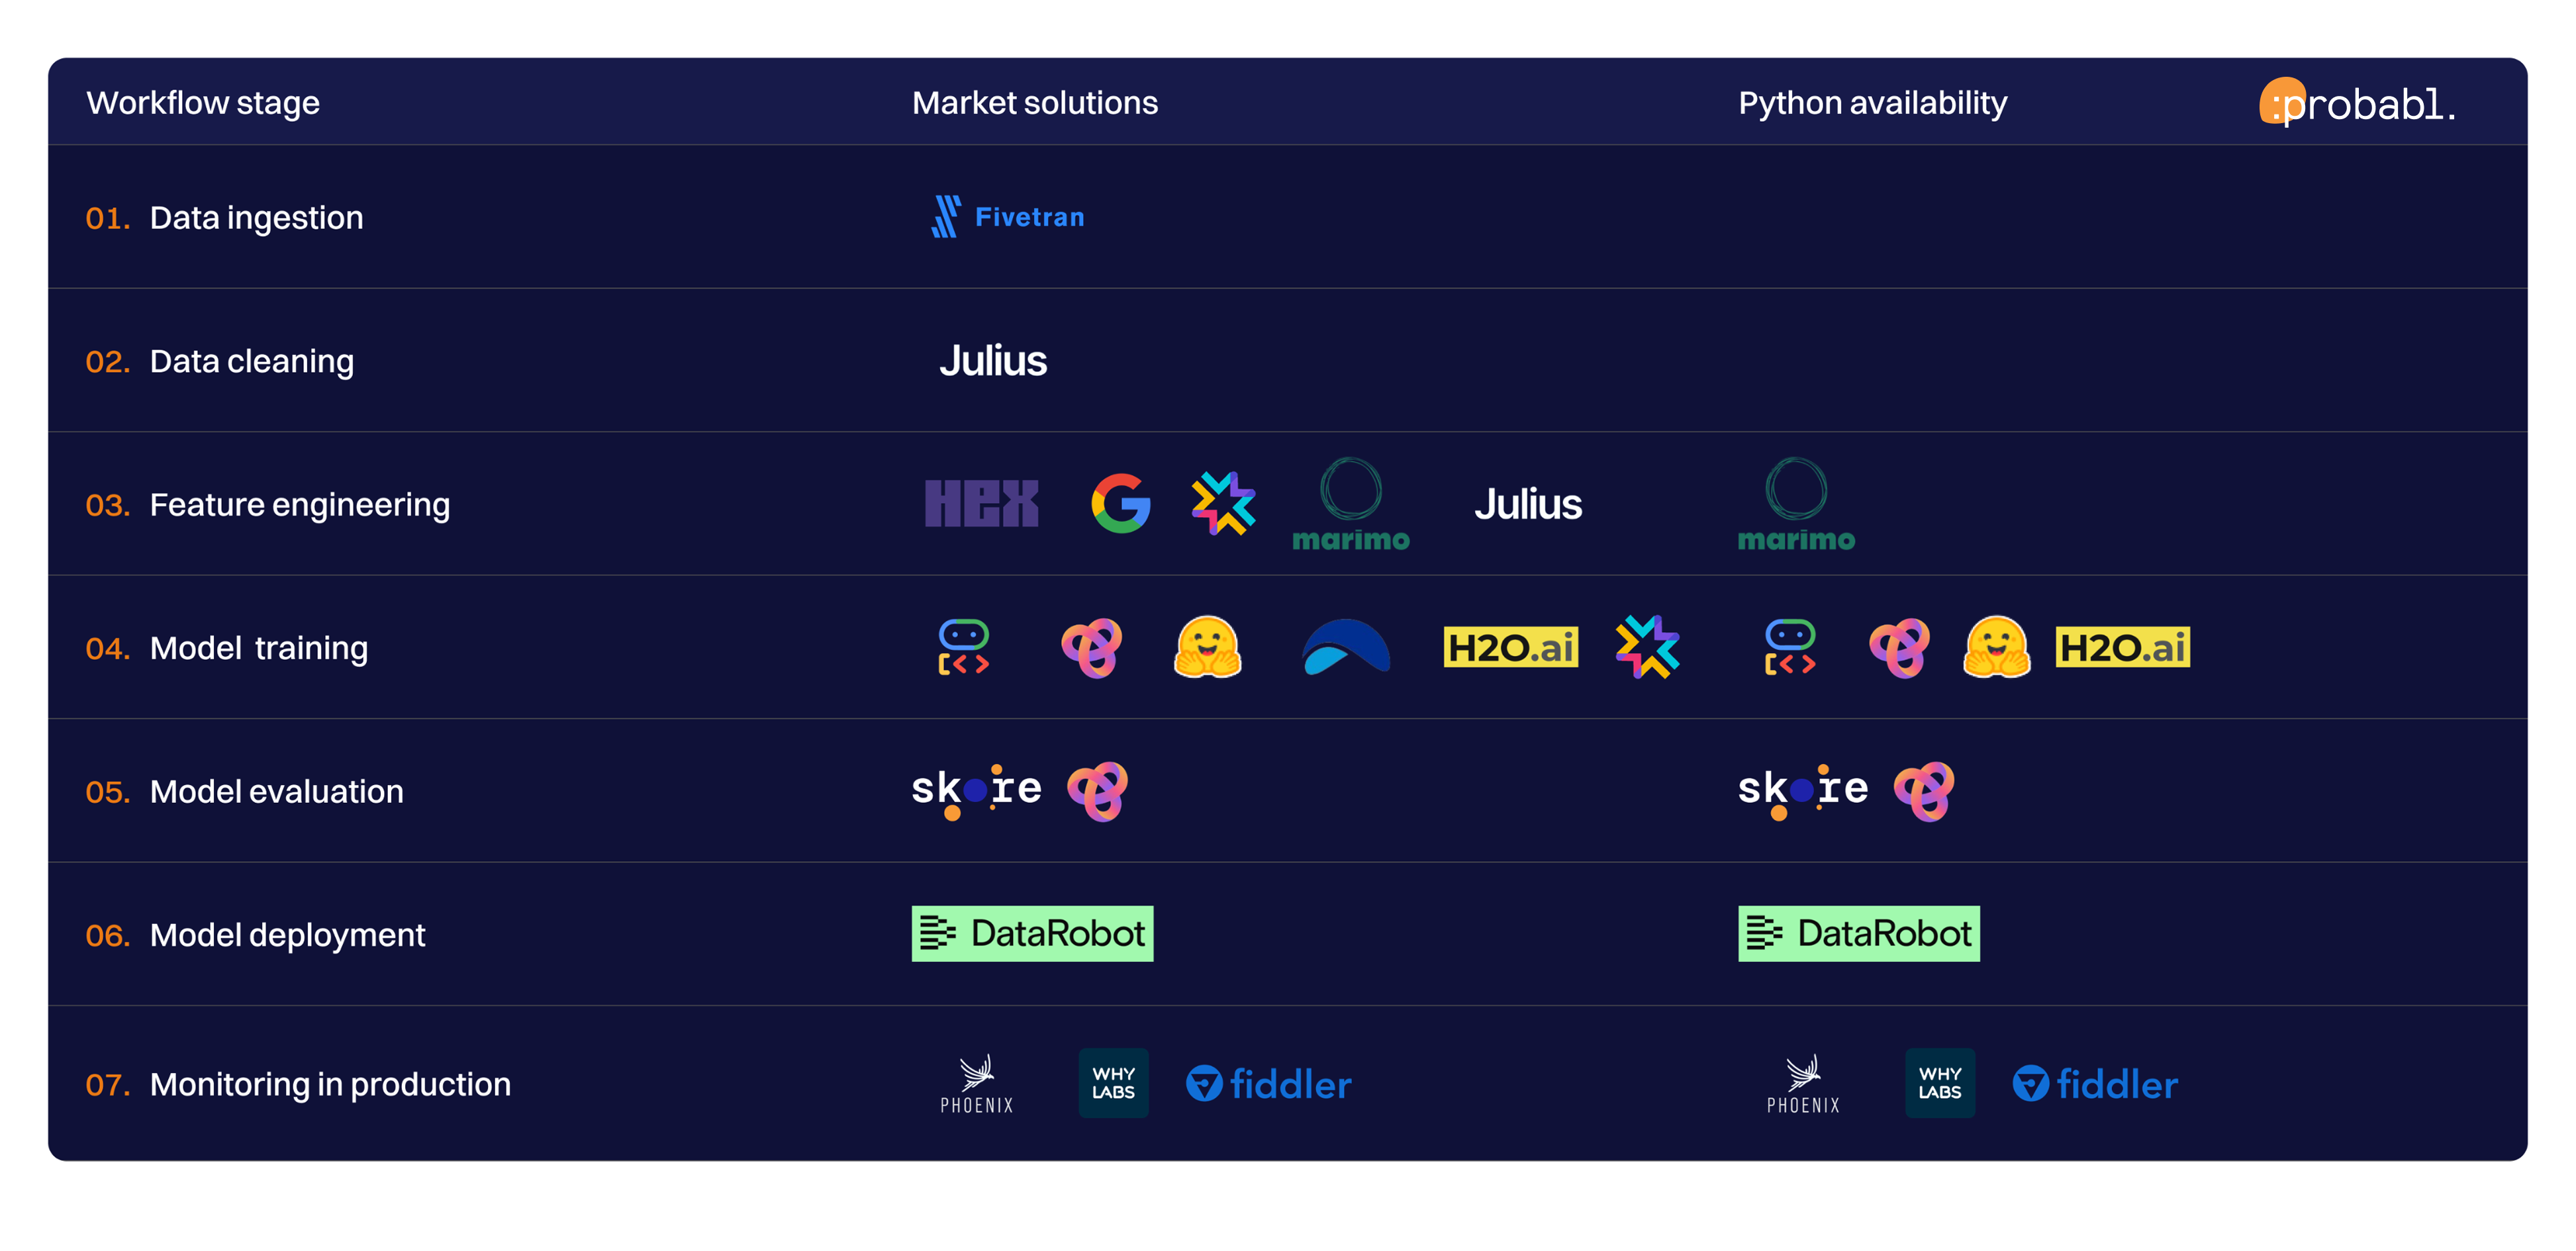Click the fiddler logo under Market solutions
This screenshot has height=1251, width=2576.
[x=1269, y=1084]
